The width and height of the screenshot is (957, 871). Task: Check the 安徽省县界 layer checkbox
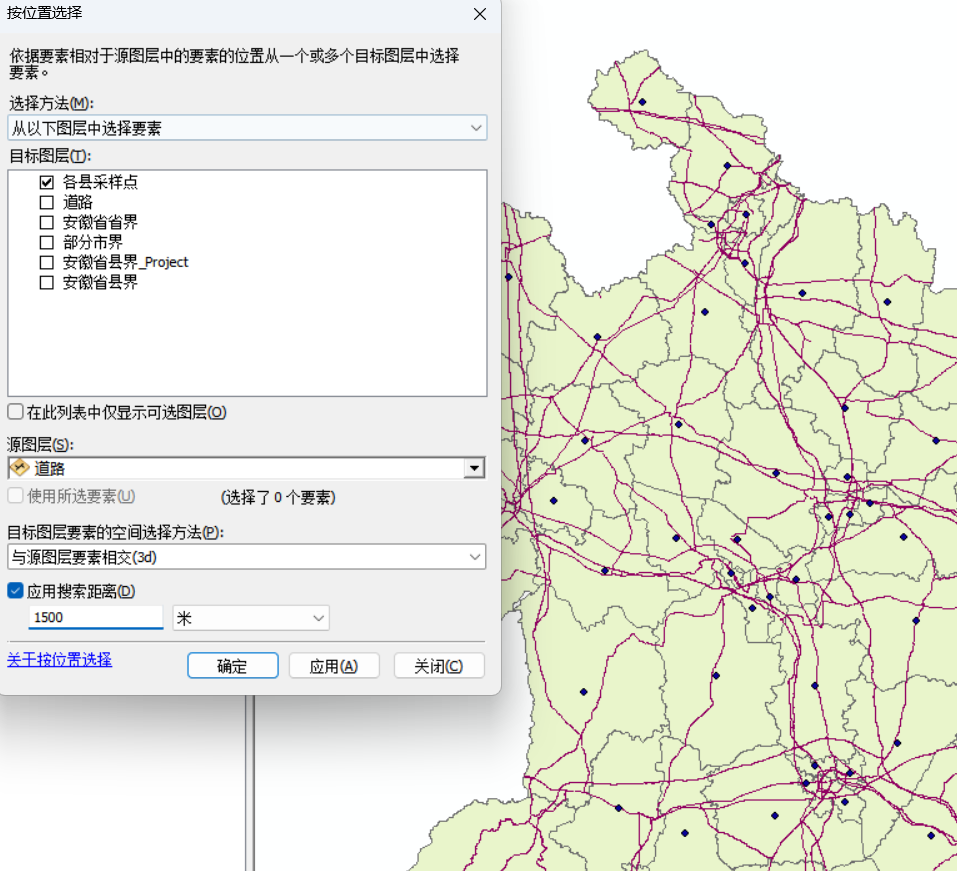click(46, 283)
